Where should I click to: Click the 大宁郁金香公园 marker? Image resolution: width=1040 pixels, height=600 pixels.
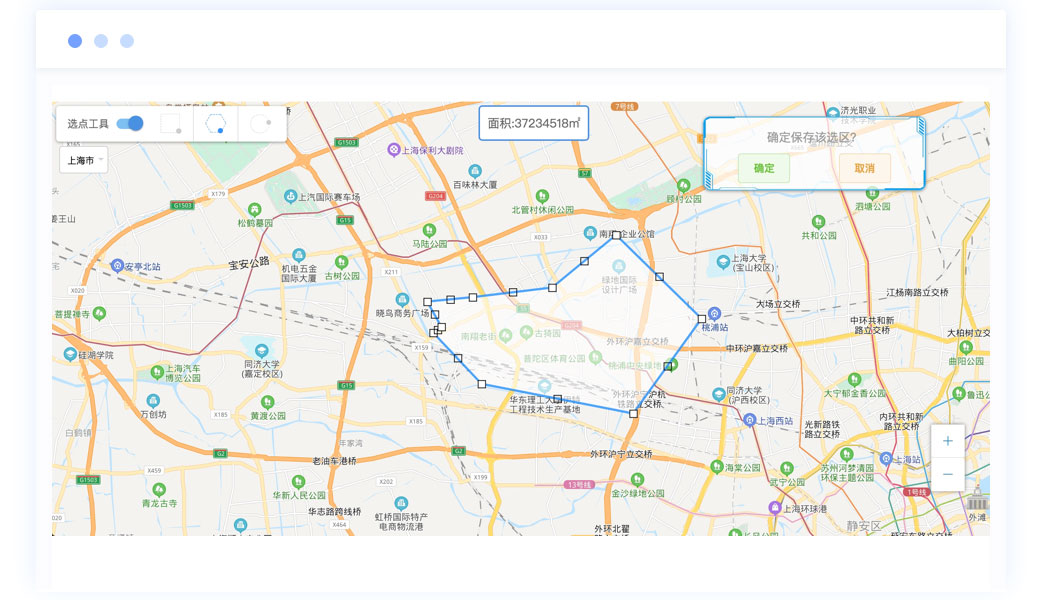854,380
